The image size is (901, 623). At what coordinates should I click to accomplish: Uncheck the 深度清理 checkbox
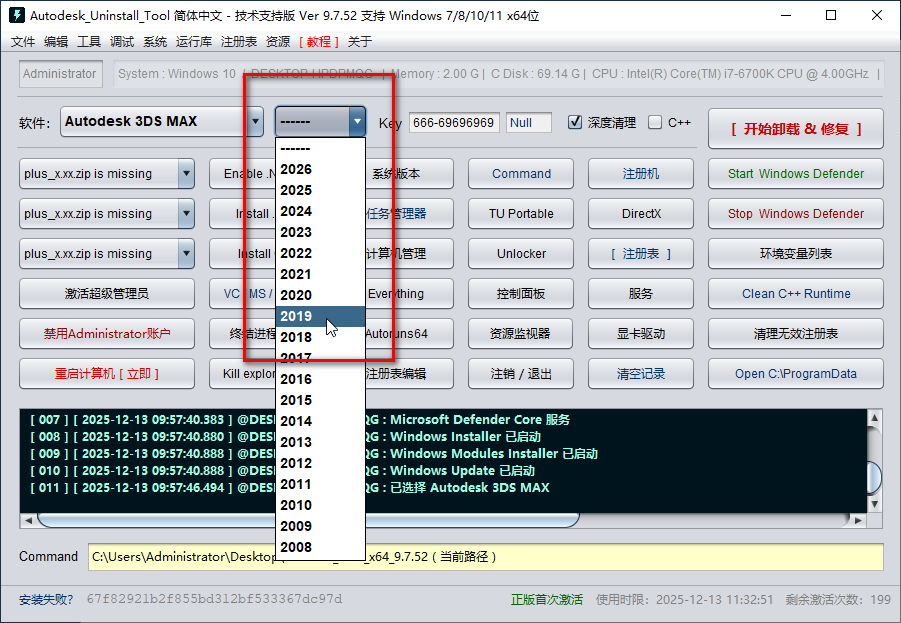point(575,122)
